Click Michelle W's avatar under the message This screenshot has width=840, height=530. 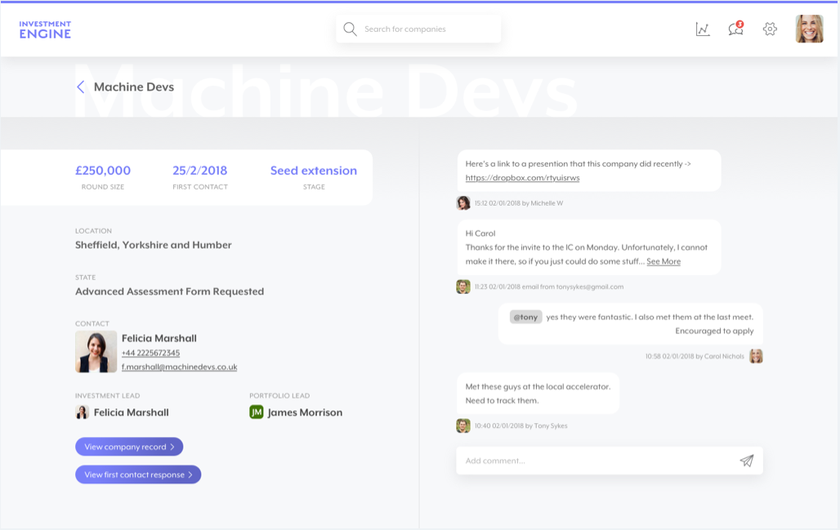pyautogui.click(x=463, y=203)
